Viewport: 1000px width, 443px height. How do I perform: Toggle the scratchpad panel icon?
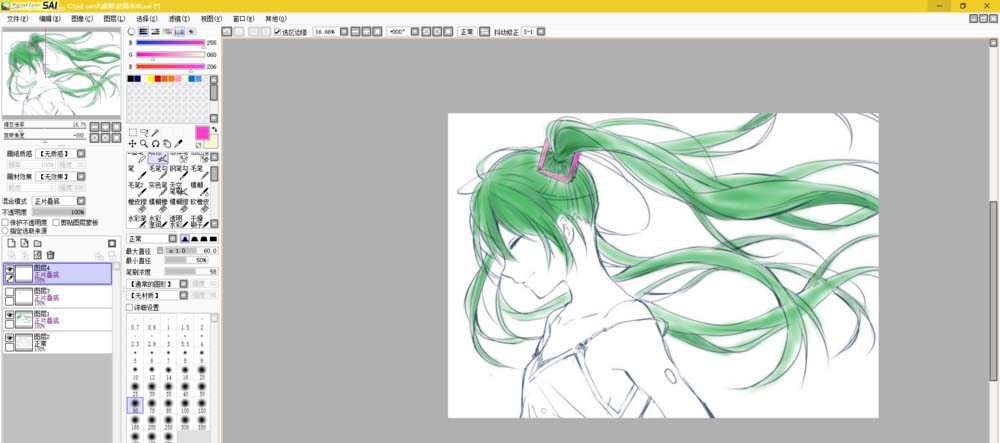(x=191, y=31)
